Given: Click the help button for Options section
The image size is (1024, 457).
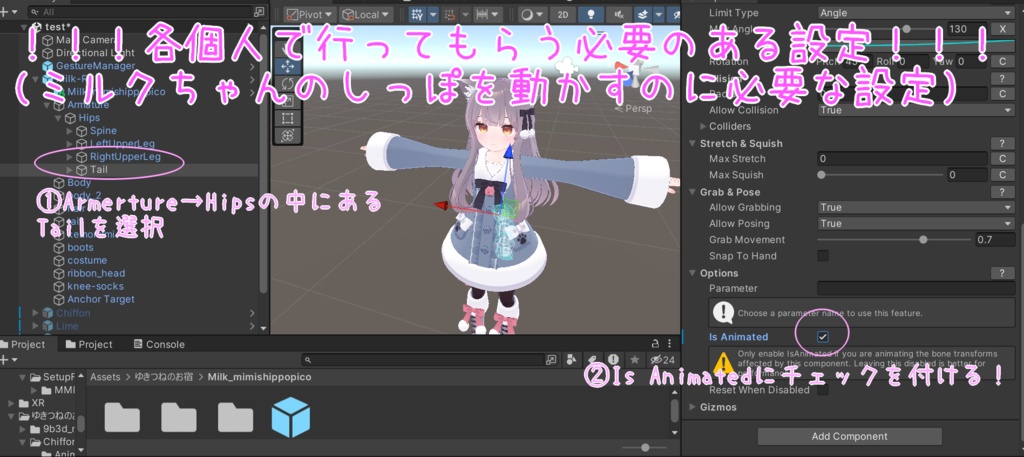Looking at the screenshot, I should 1002,273.
